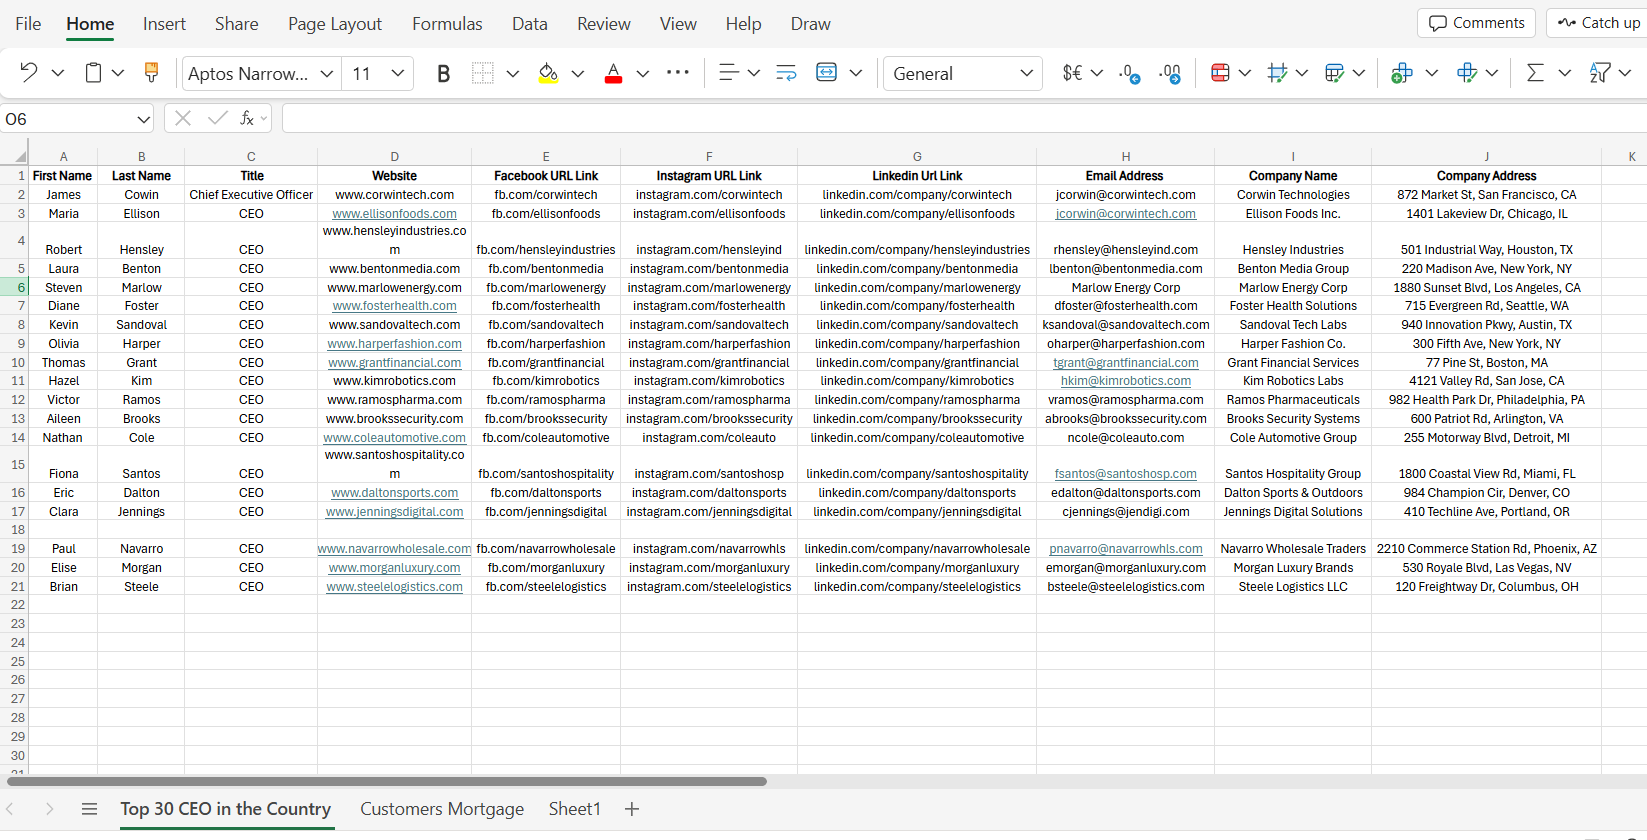Open the Formulas ribbon tab
Image resolution: width=1647 pixels, height=840 pixels.
[447, 24]
